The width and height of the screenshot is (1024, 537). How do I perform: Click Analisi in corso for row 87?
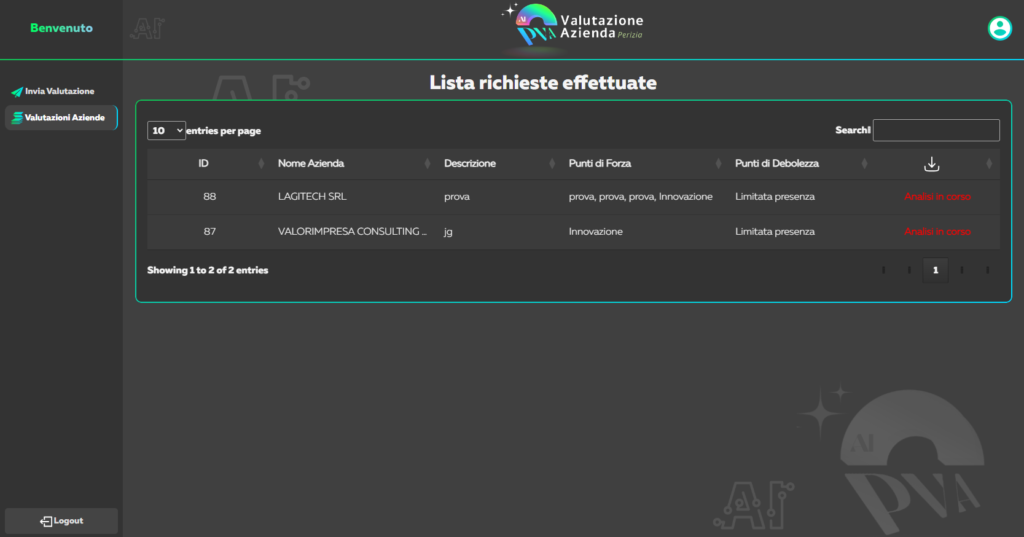click(937, 232)
